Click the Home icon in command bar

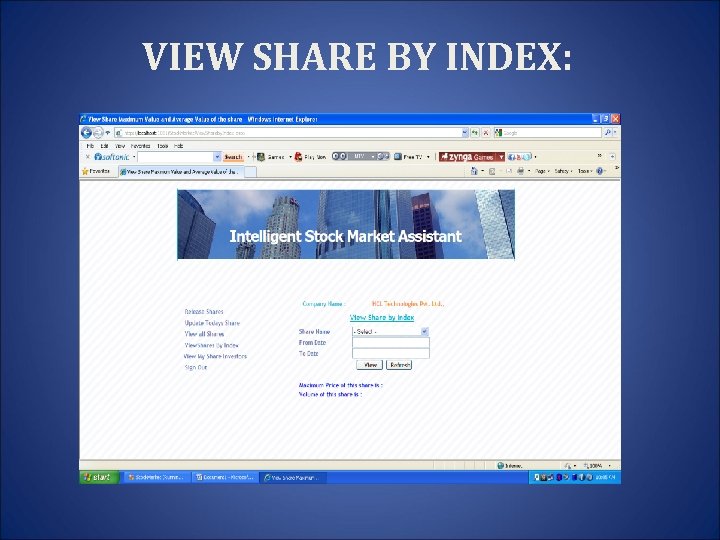pos(474,171)
